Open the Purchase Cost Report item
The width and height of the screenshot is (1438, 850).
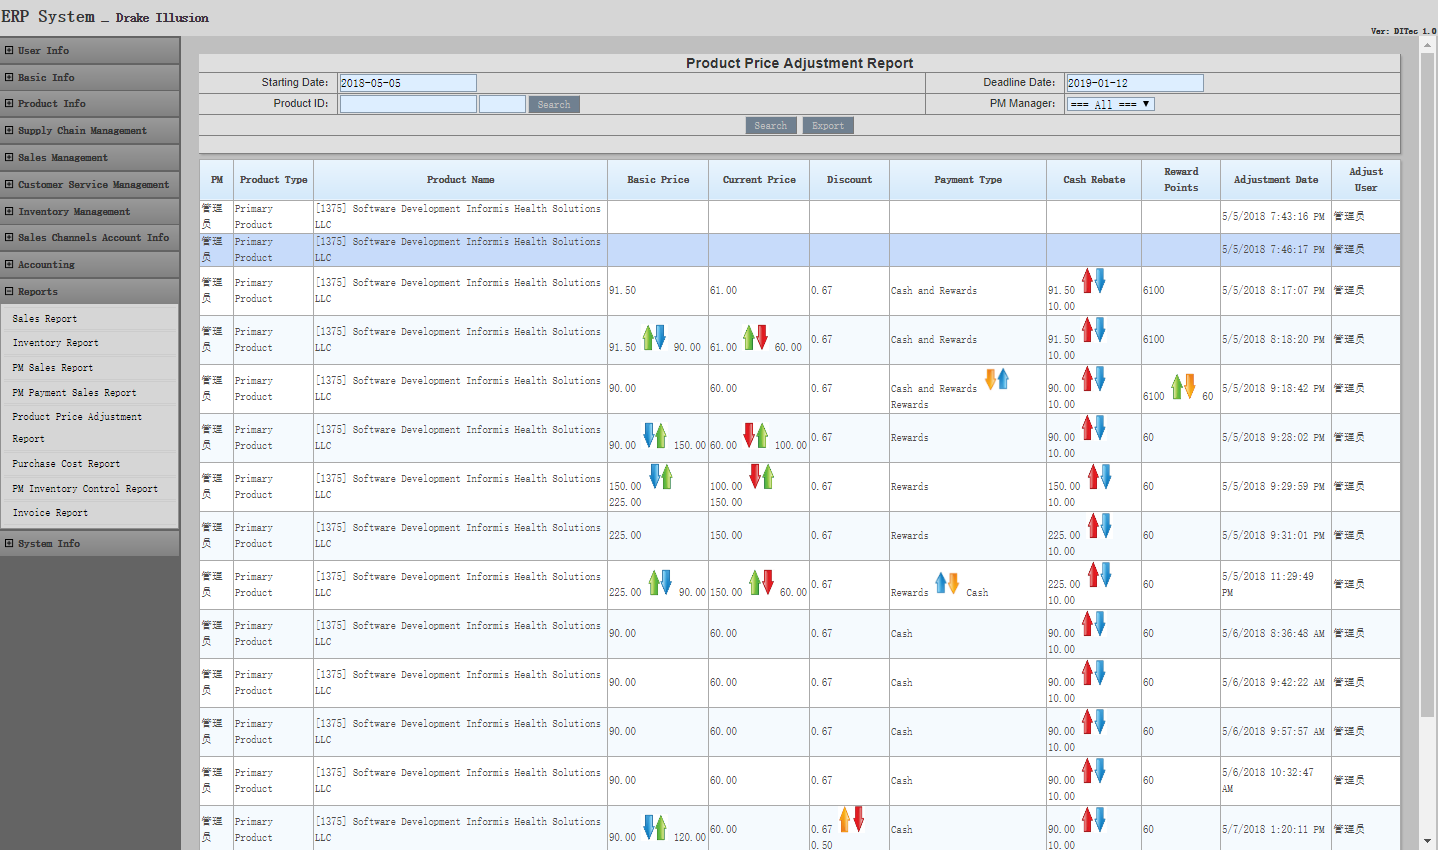click(x=66, y=463)
